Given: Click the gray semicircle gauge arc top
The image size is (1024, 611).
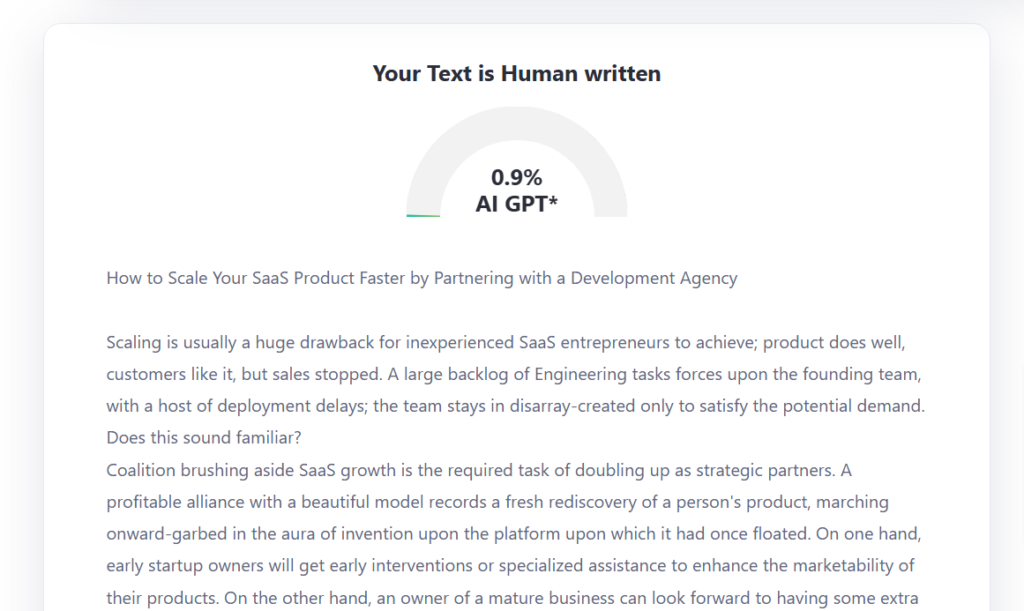Looking at the screenshot, I should 516,123.
